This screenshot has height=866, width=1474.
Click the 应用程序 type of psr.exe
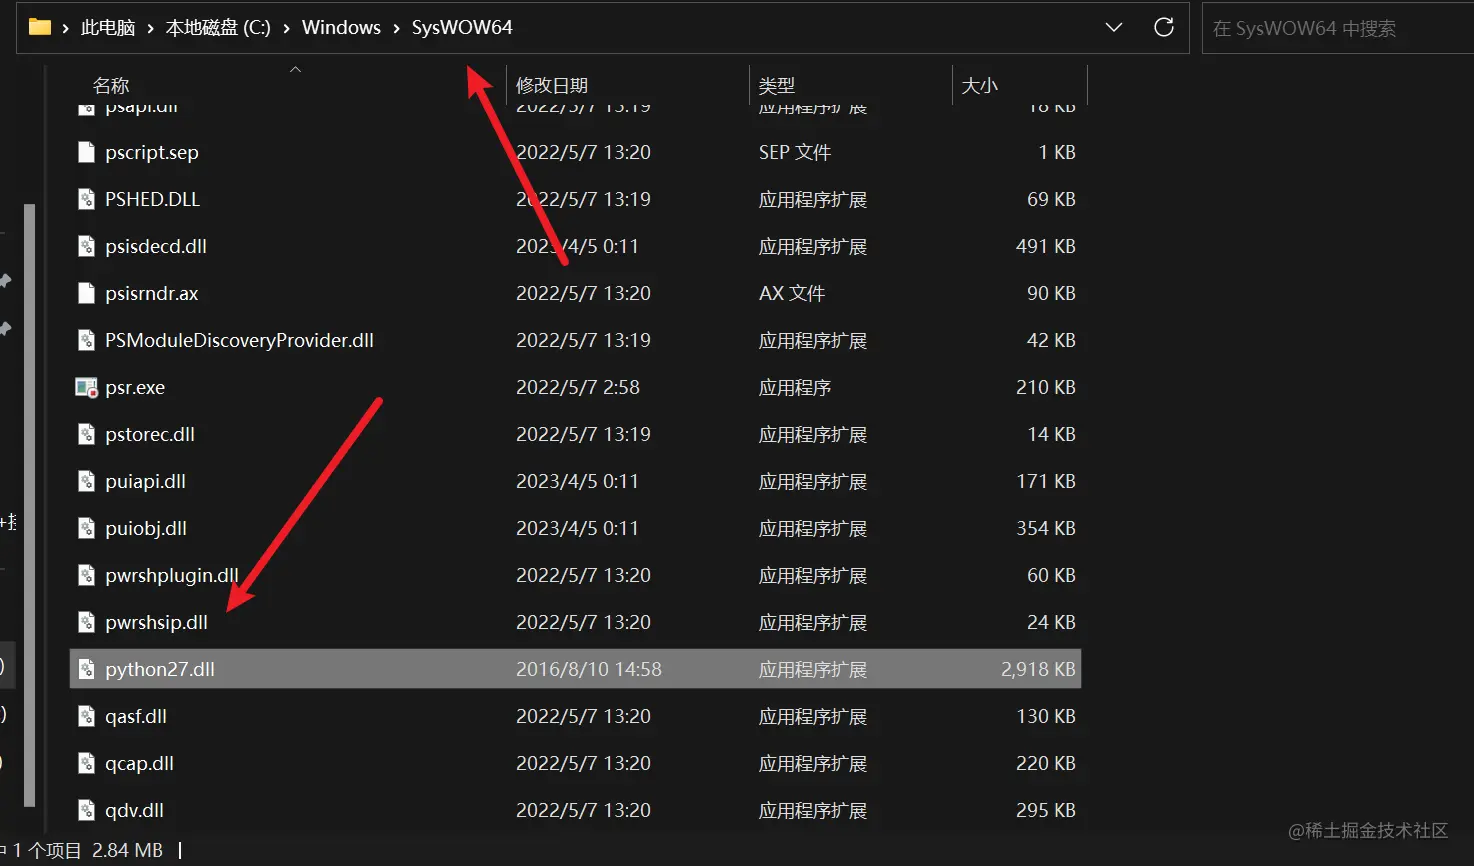[x=795, y=387]
